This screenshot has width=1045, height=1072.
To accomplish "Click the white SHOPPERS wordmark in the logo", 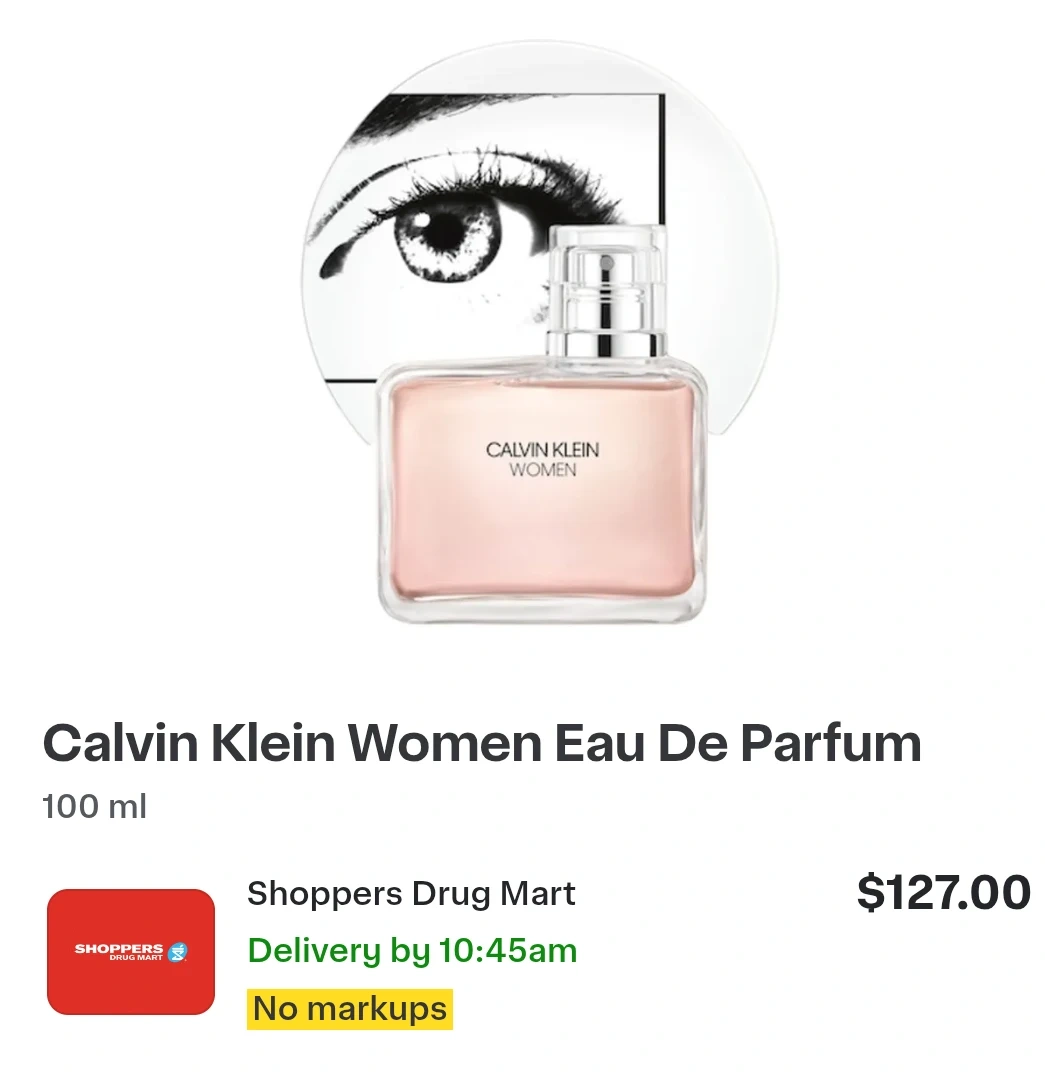I will coord(119,948).
